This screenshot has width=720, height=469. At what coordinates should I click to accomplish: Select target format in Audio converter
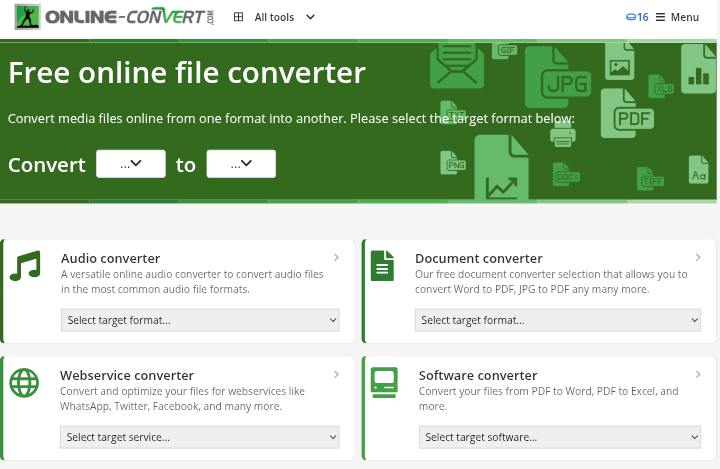pyautogui.click(x=200, y=320)
